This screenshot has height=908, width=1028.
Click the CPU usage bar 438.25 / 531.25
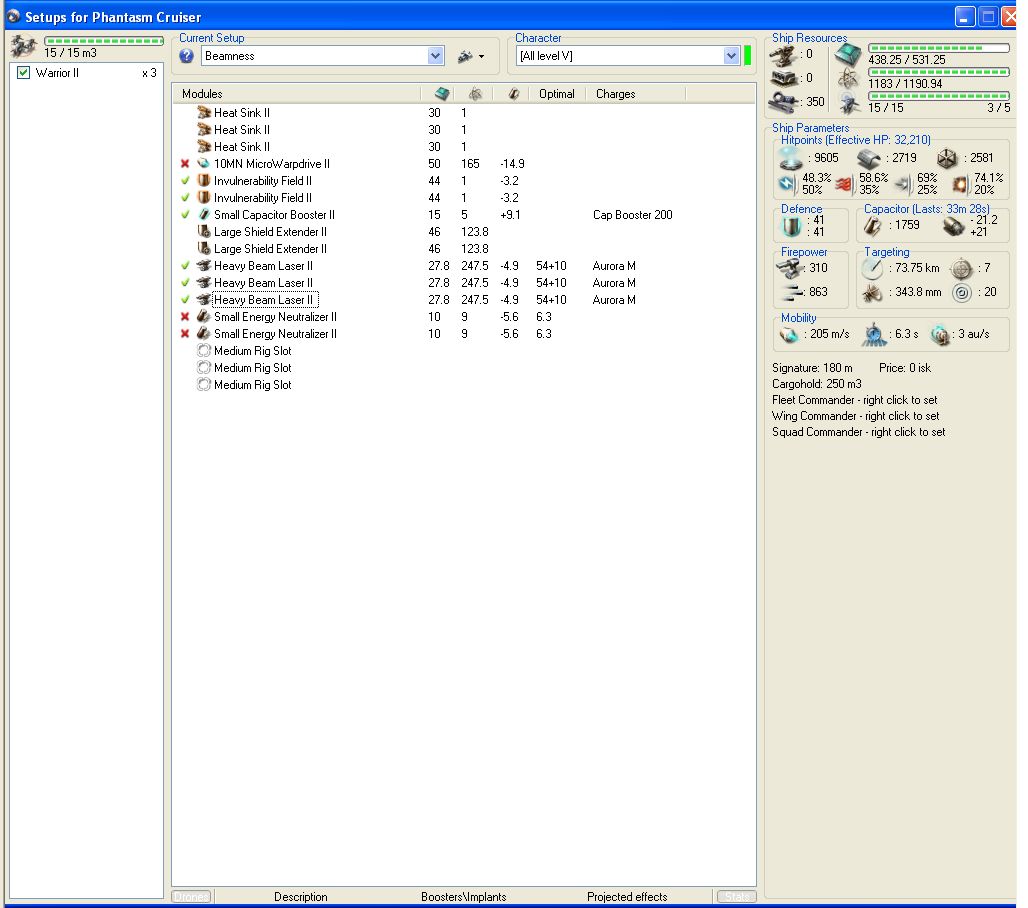click(x=938, y=49)
